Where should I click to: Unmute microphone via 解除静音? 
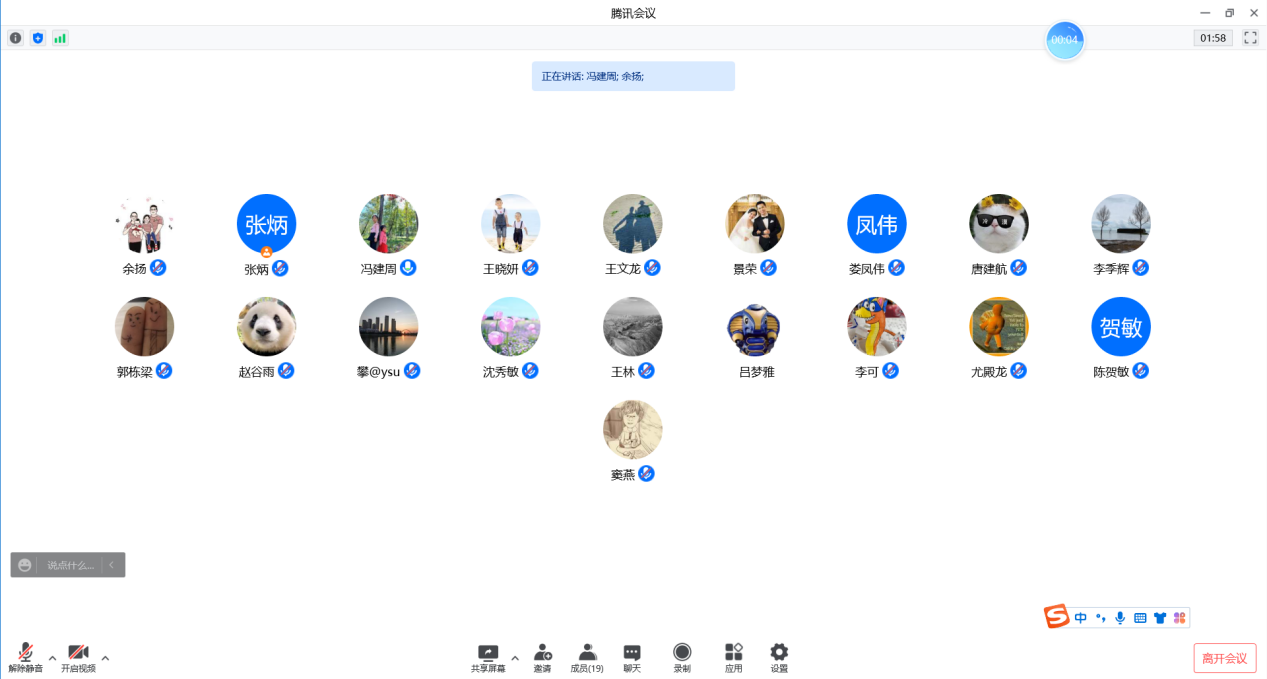tap(25, 657)
